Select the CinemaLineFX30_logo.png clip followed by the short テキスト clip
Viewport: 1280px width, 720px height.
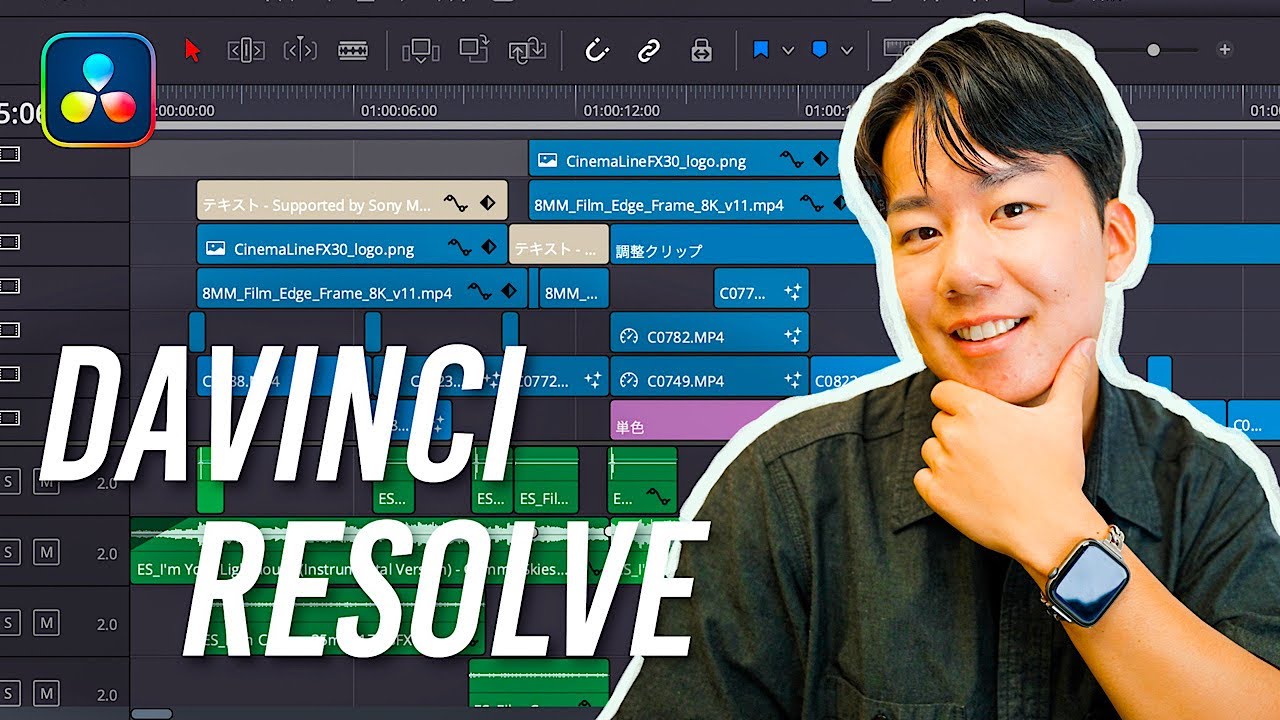(x=352, y=245)
